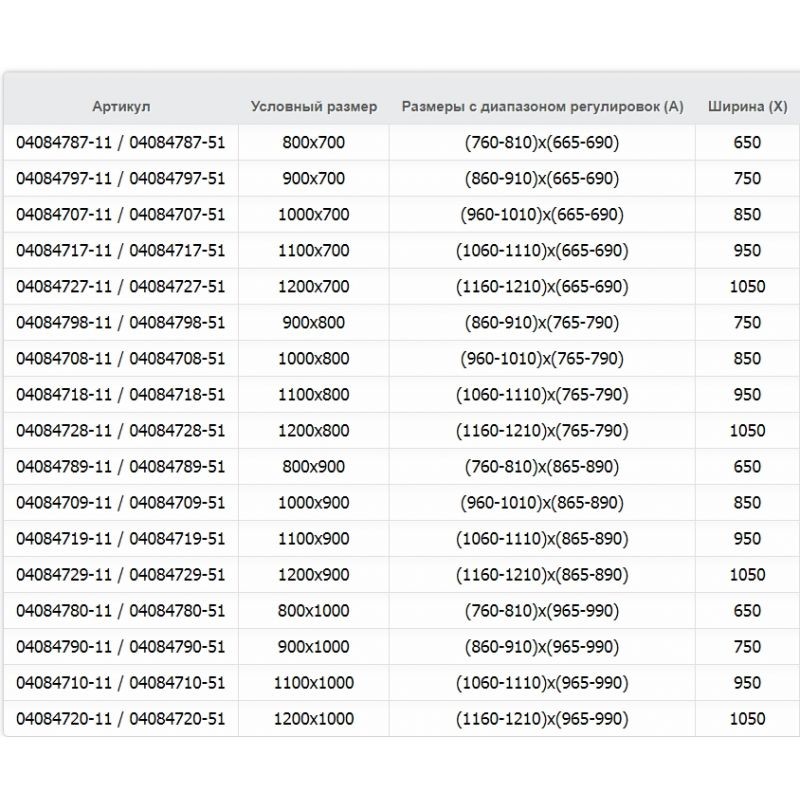800x800 pixels.
Task: Select article cell 04084720-11 / 04084720-51
Action: pos(121,719)
